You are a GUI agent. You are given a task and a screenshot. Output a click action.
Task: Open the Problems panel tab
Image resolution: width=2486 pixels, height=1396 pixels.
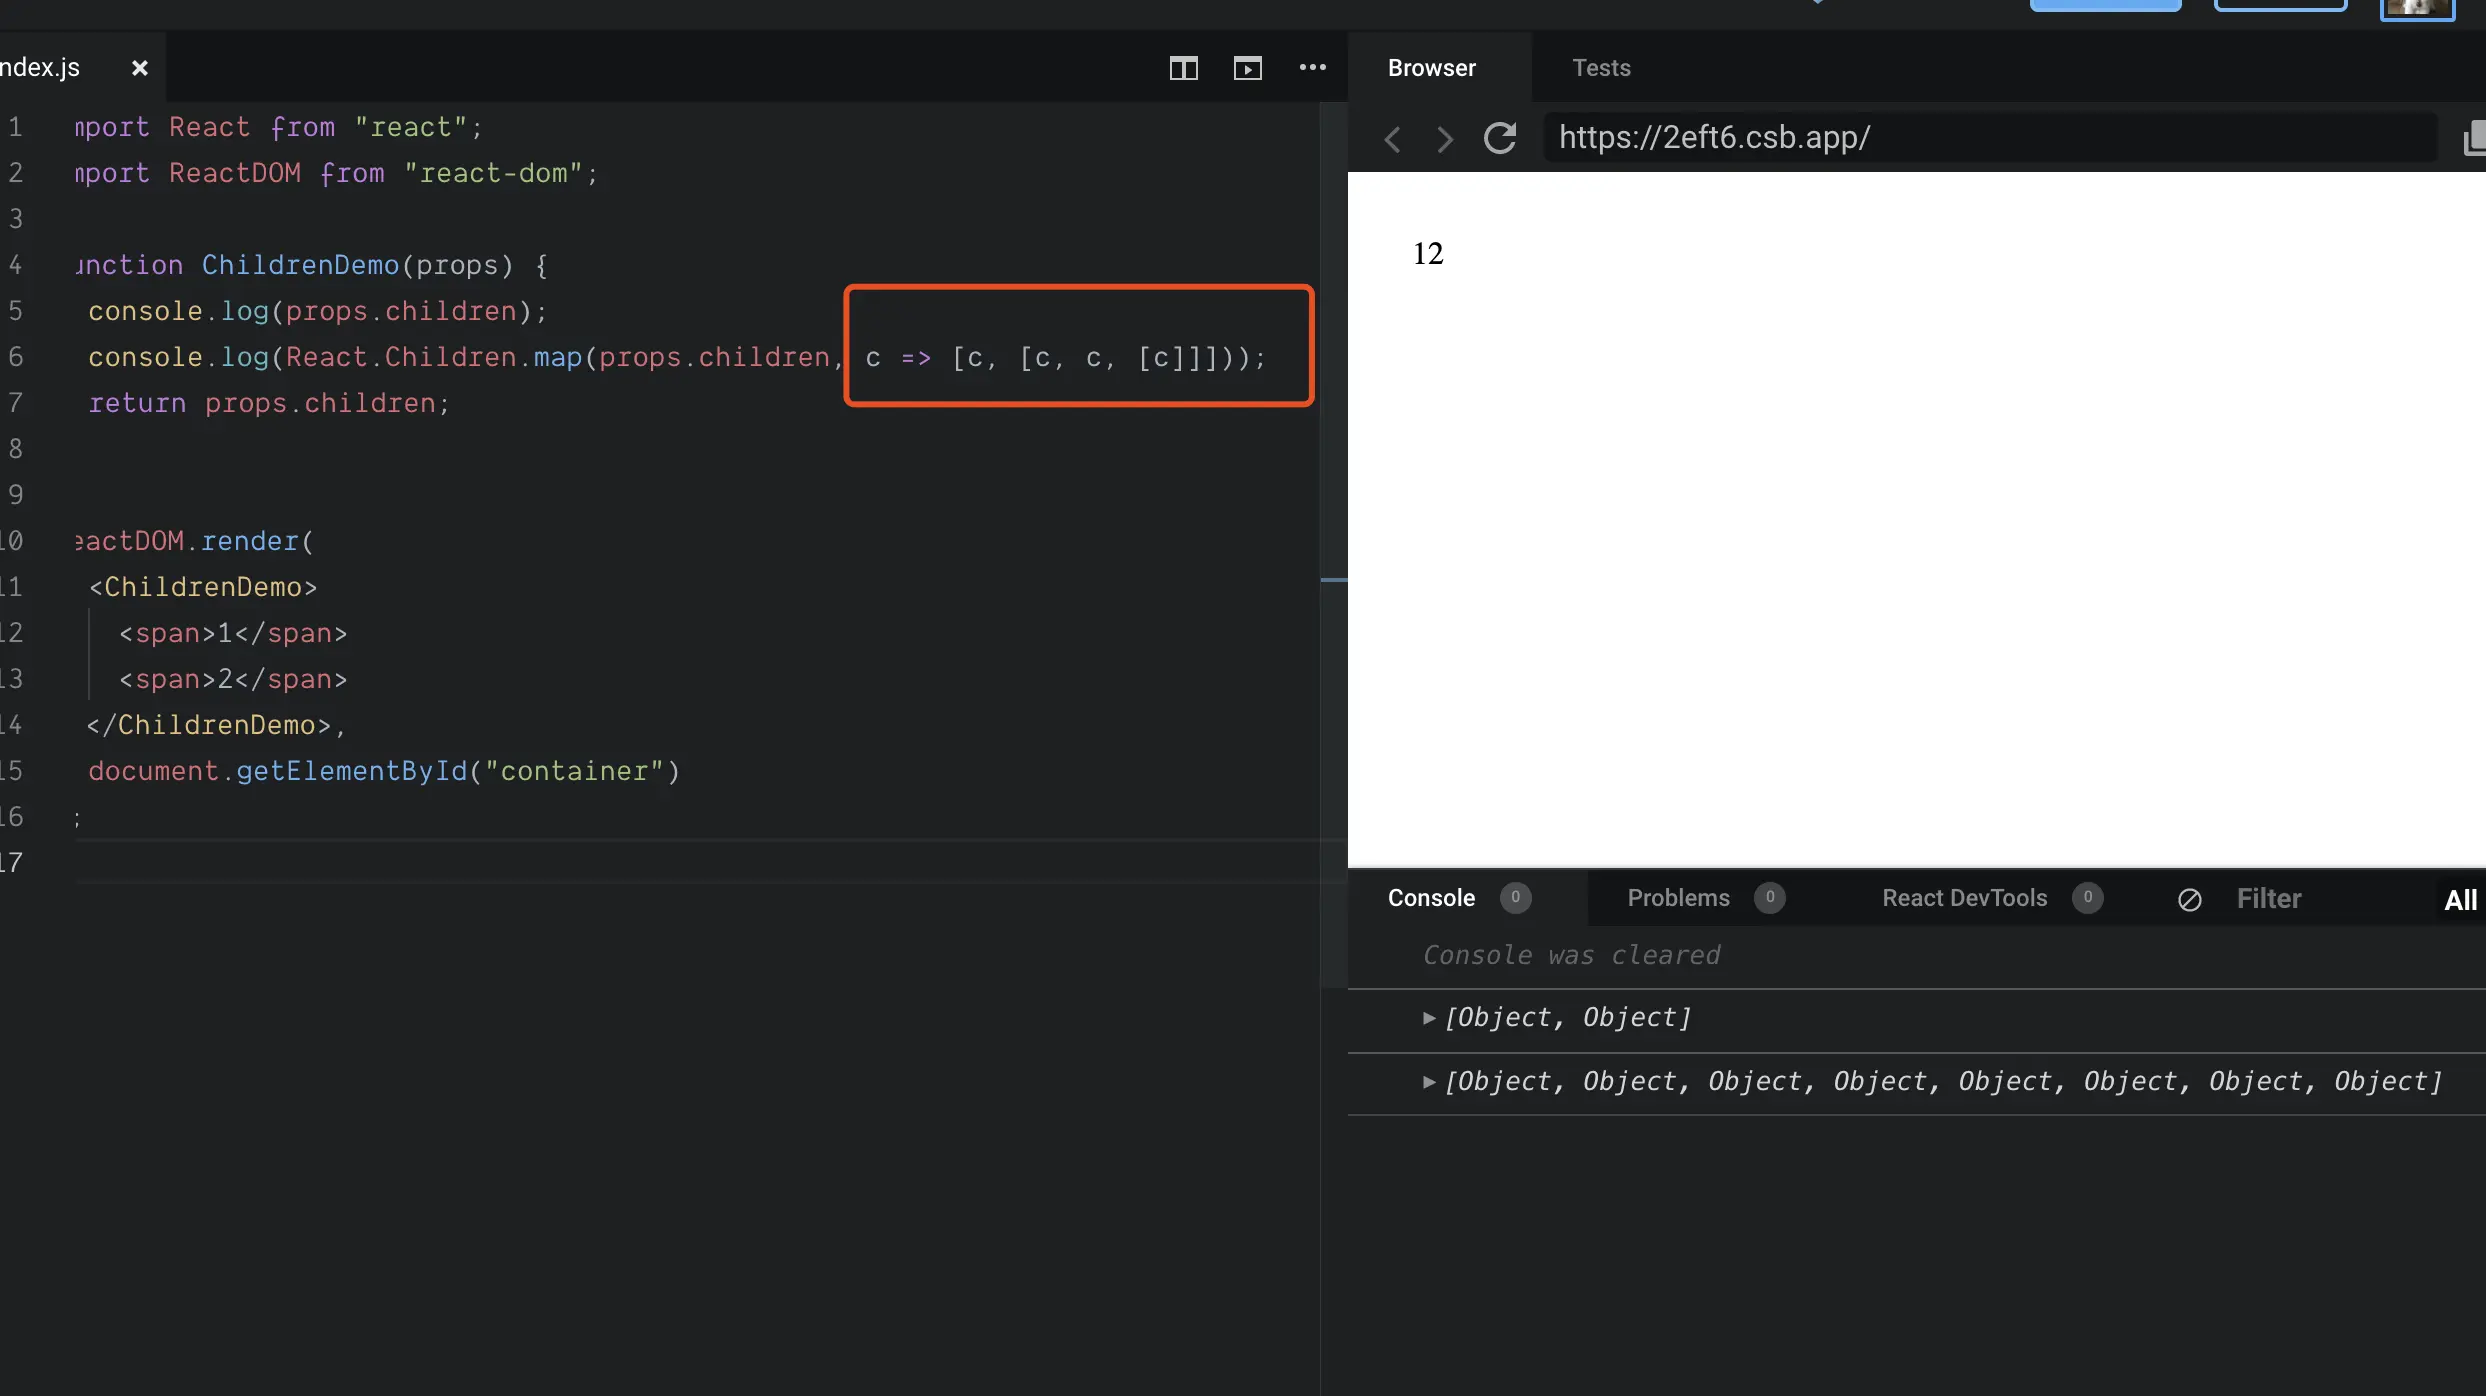[x=1678, y=898]
